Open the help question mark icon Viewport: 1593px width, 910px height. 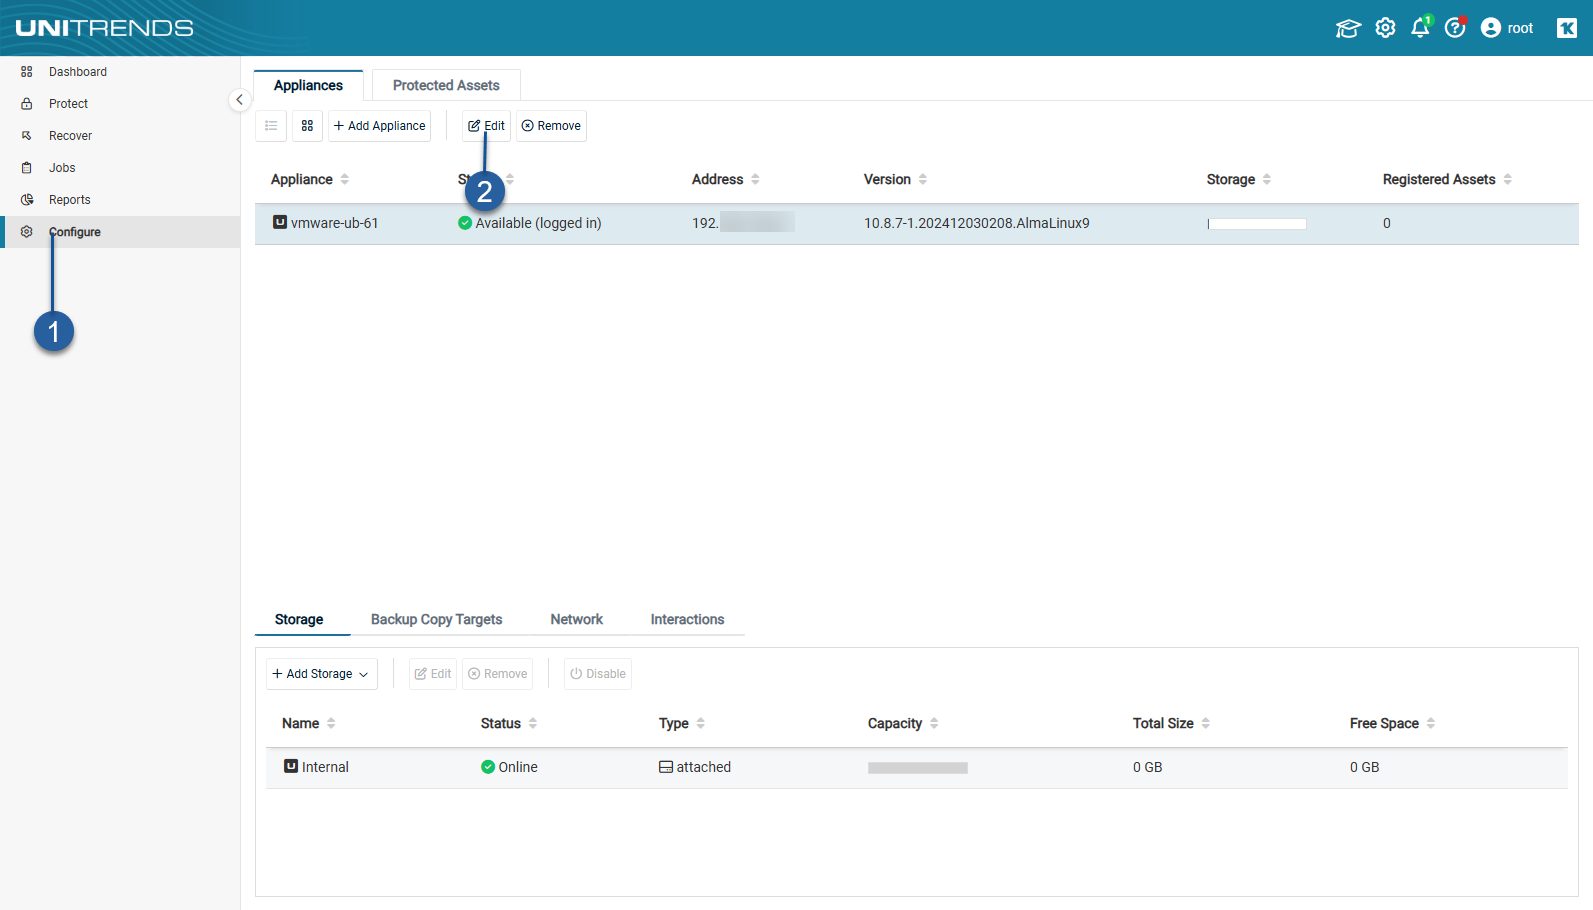(x=1456, y=27)
